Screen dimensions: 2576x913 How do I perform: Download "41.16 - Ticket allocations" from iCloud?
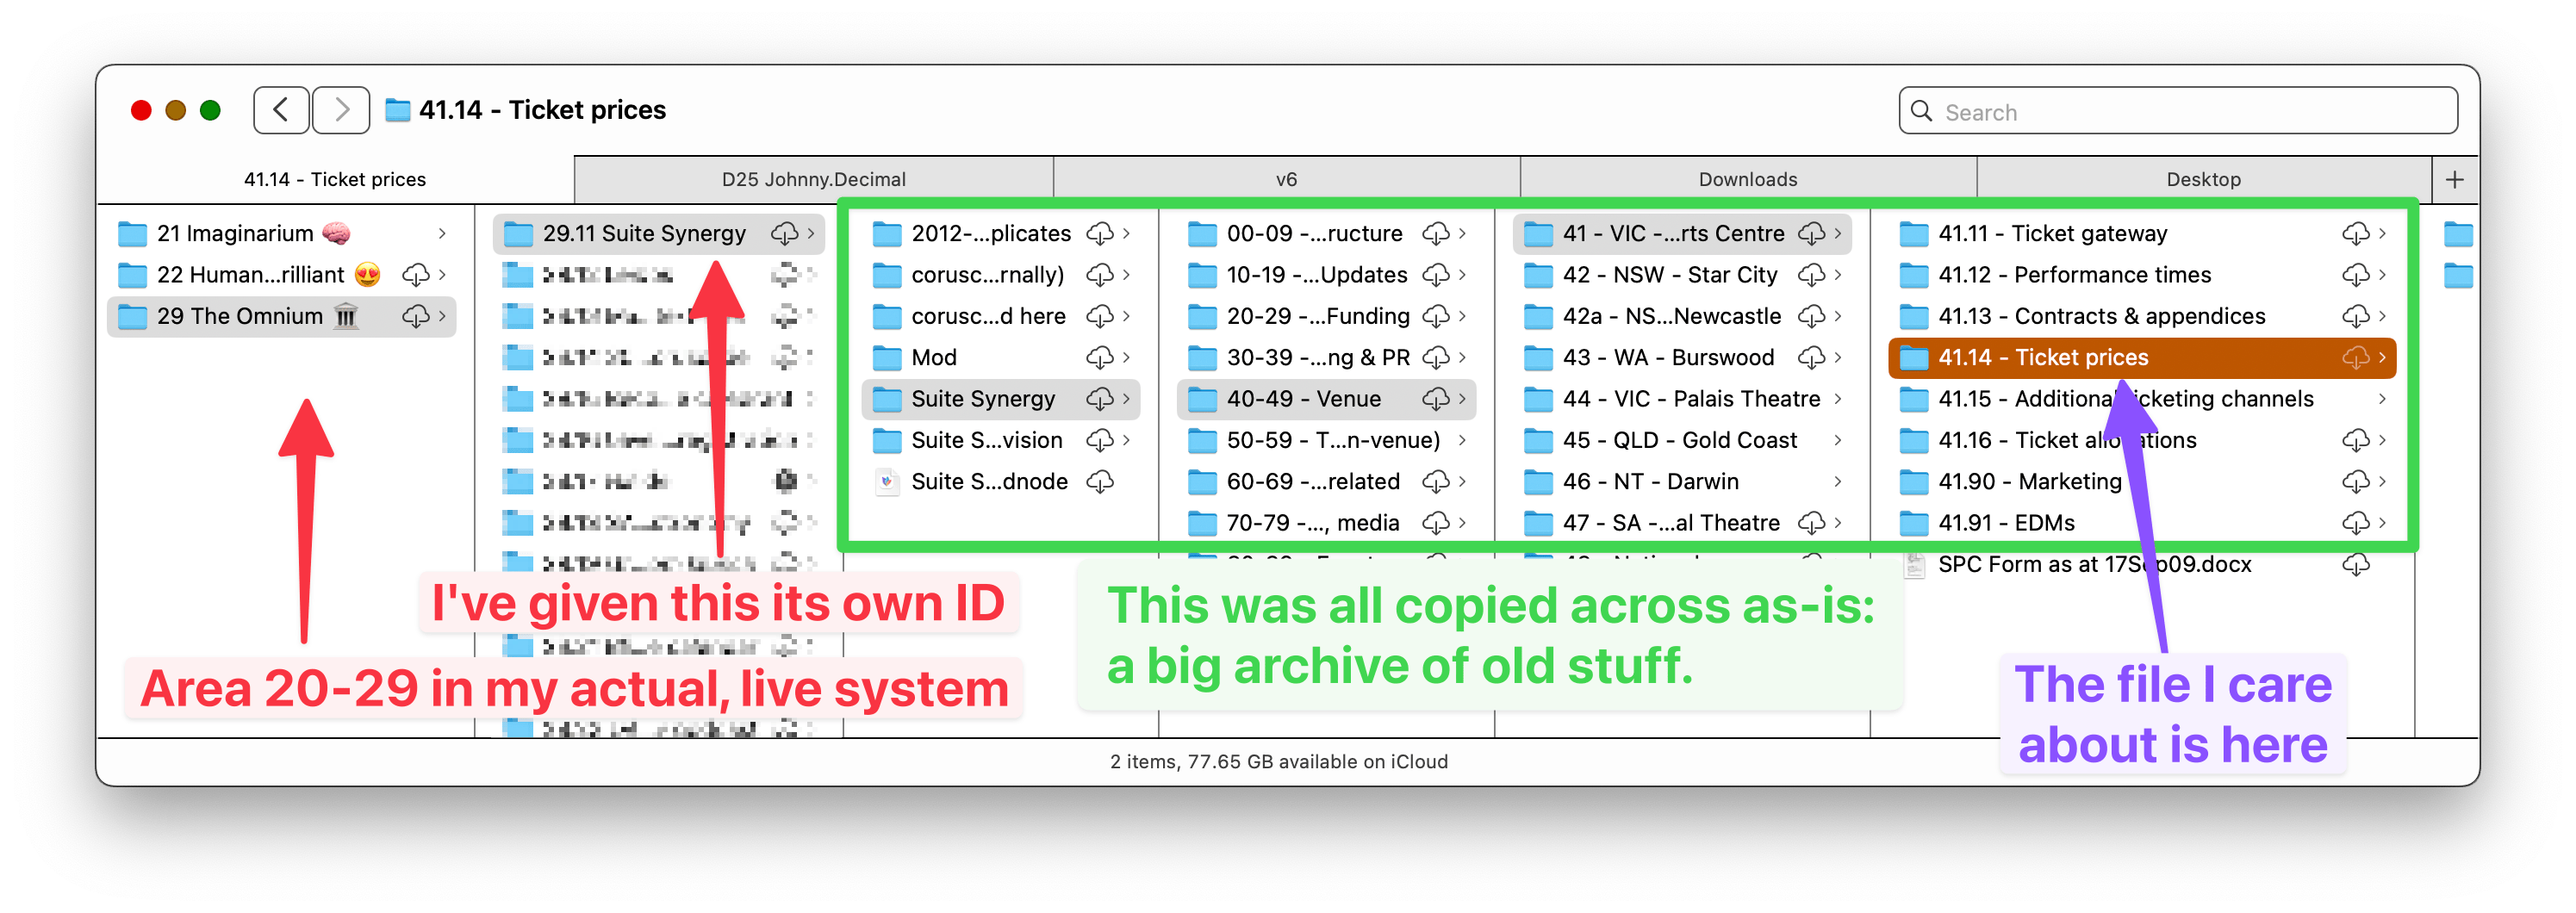click(x=2356, y=440)
